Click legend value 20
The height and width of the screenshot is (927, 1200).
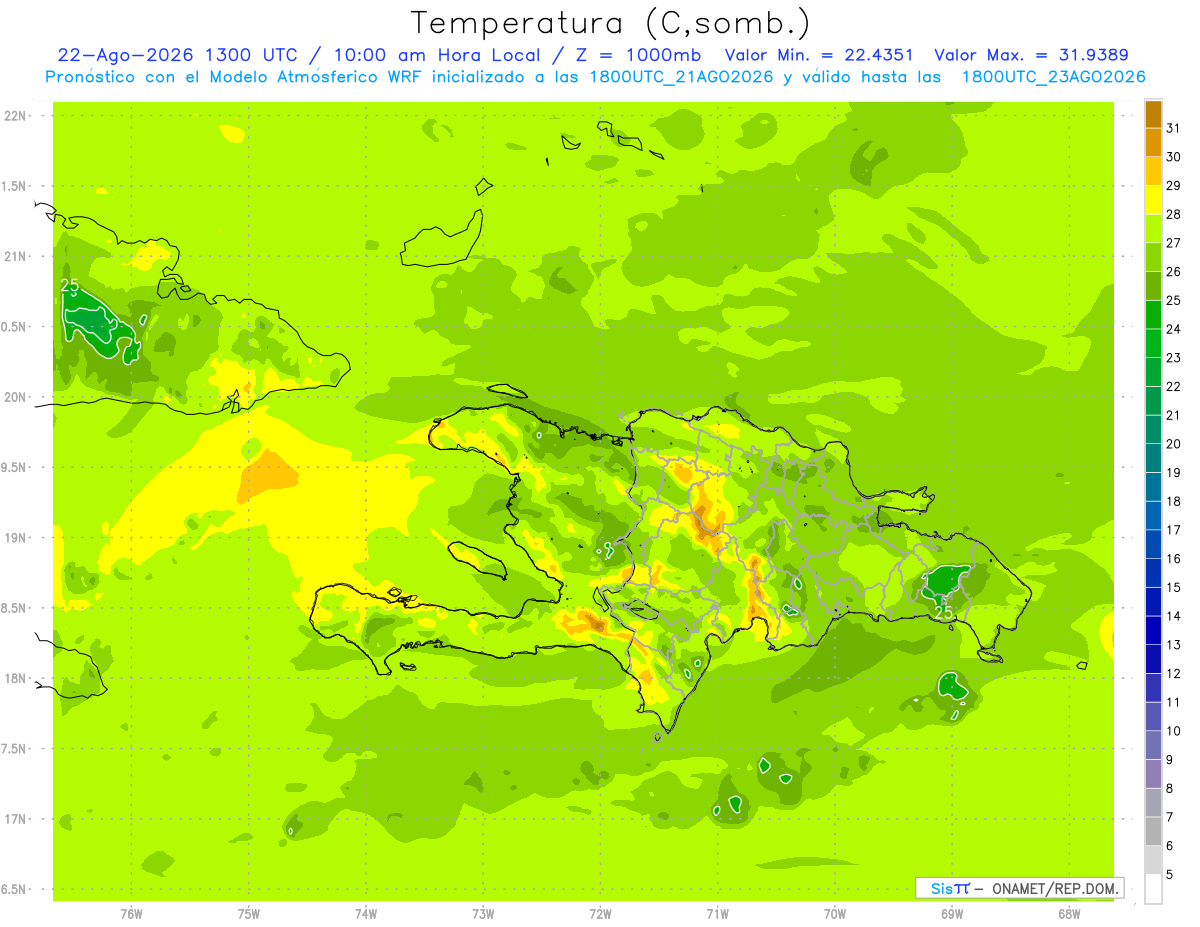click(x=1174, y=444)
